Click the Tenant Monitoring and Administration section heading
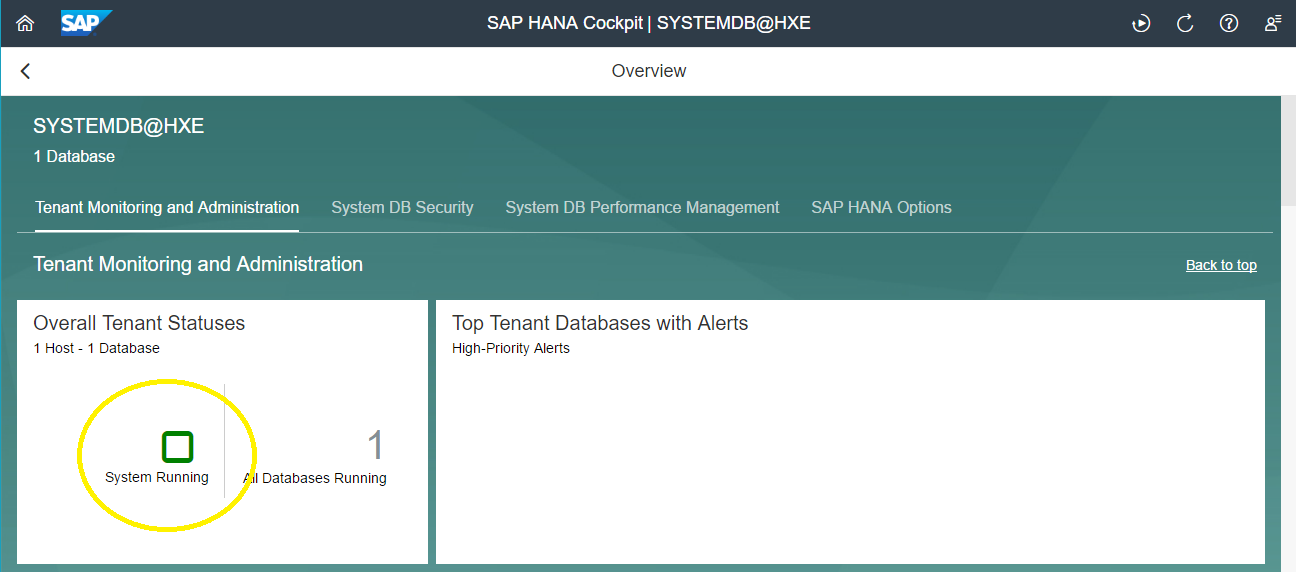The width and height of the screenshot is (1296, 572). click(x=198, y=264)
